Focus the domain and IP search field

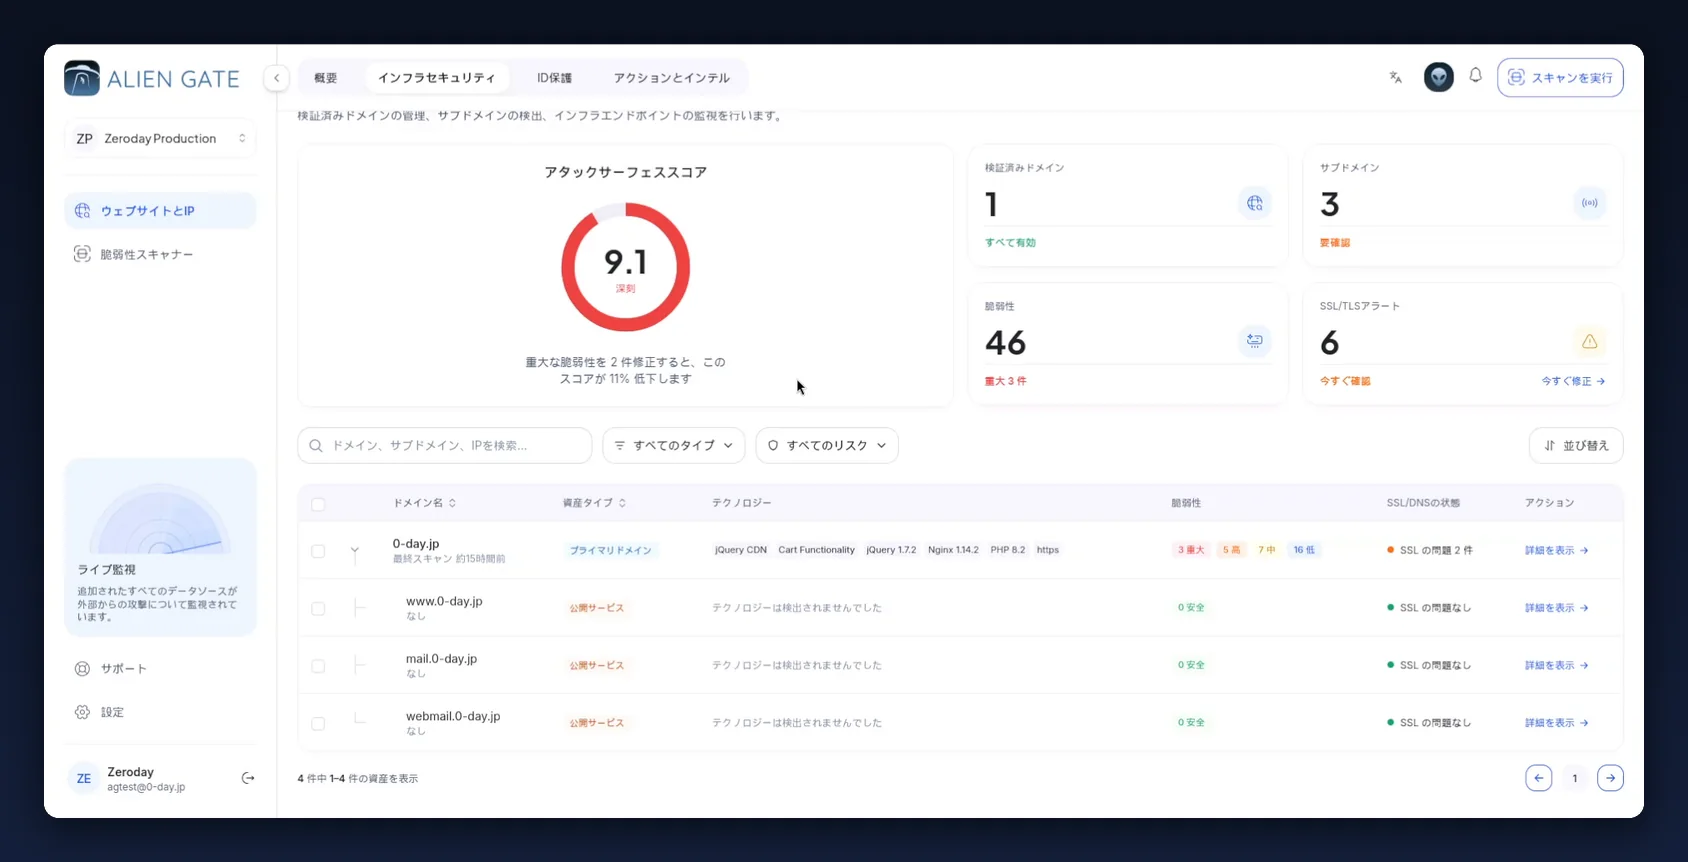pyautogui.click(x=445, y=445)
